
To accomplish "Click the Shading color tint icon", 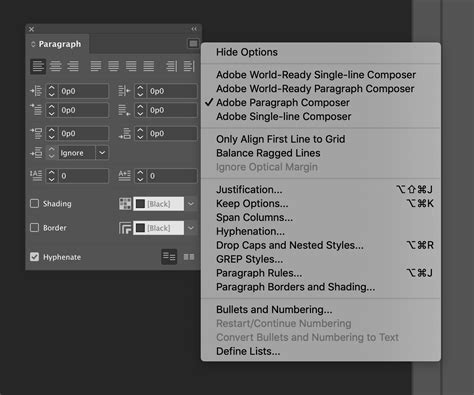I will [x=125, y=204].
